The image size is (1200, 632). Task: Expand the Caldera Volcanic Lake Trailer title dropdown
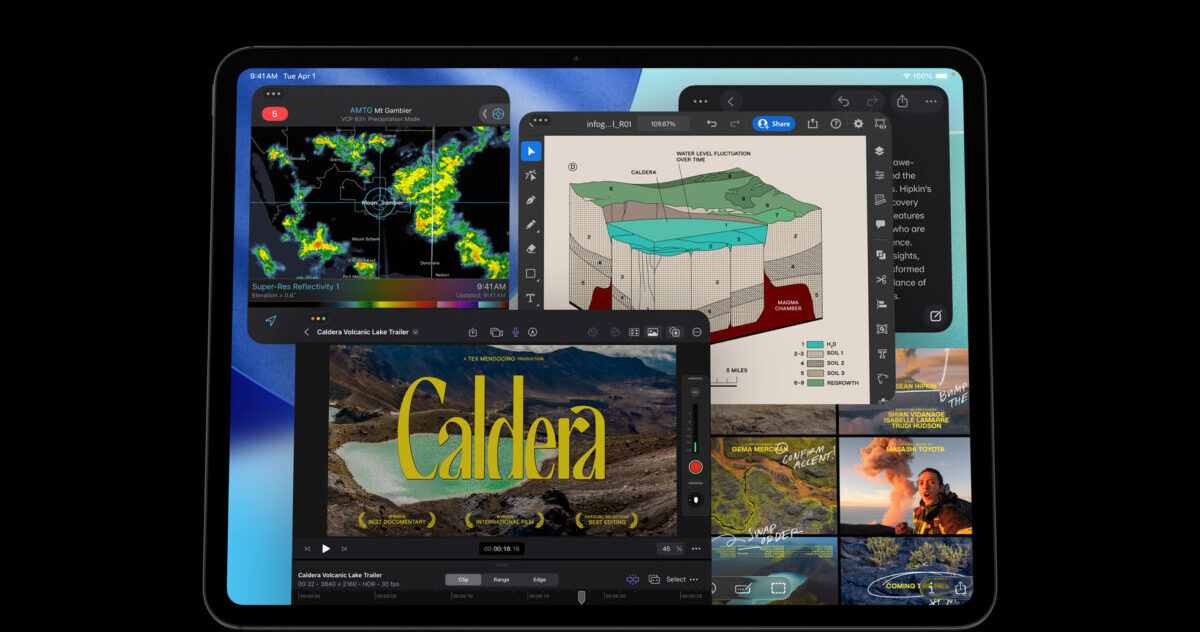415,332
